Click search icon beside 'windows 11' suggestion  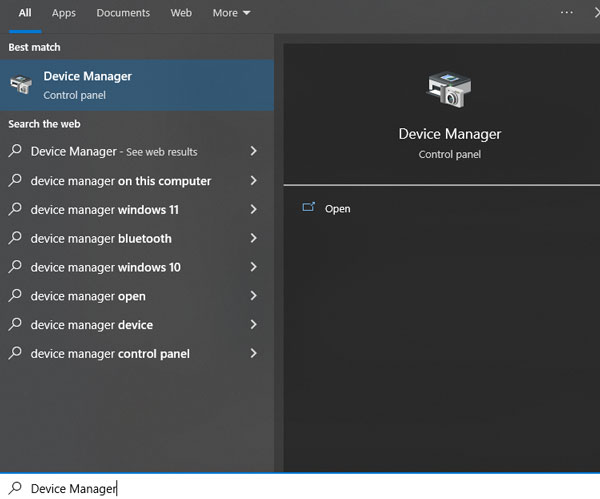coord(15,209)
